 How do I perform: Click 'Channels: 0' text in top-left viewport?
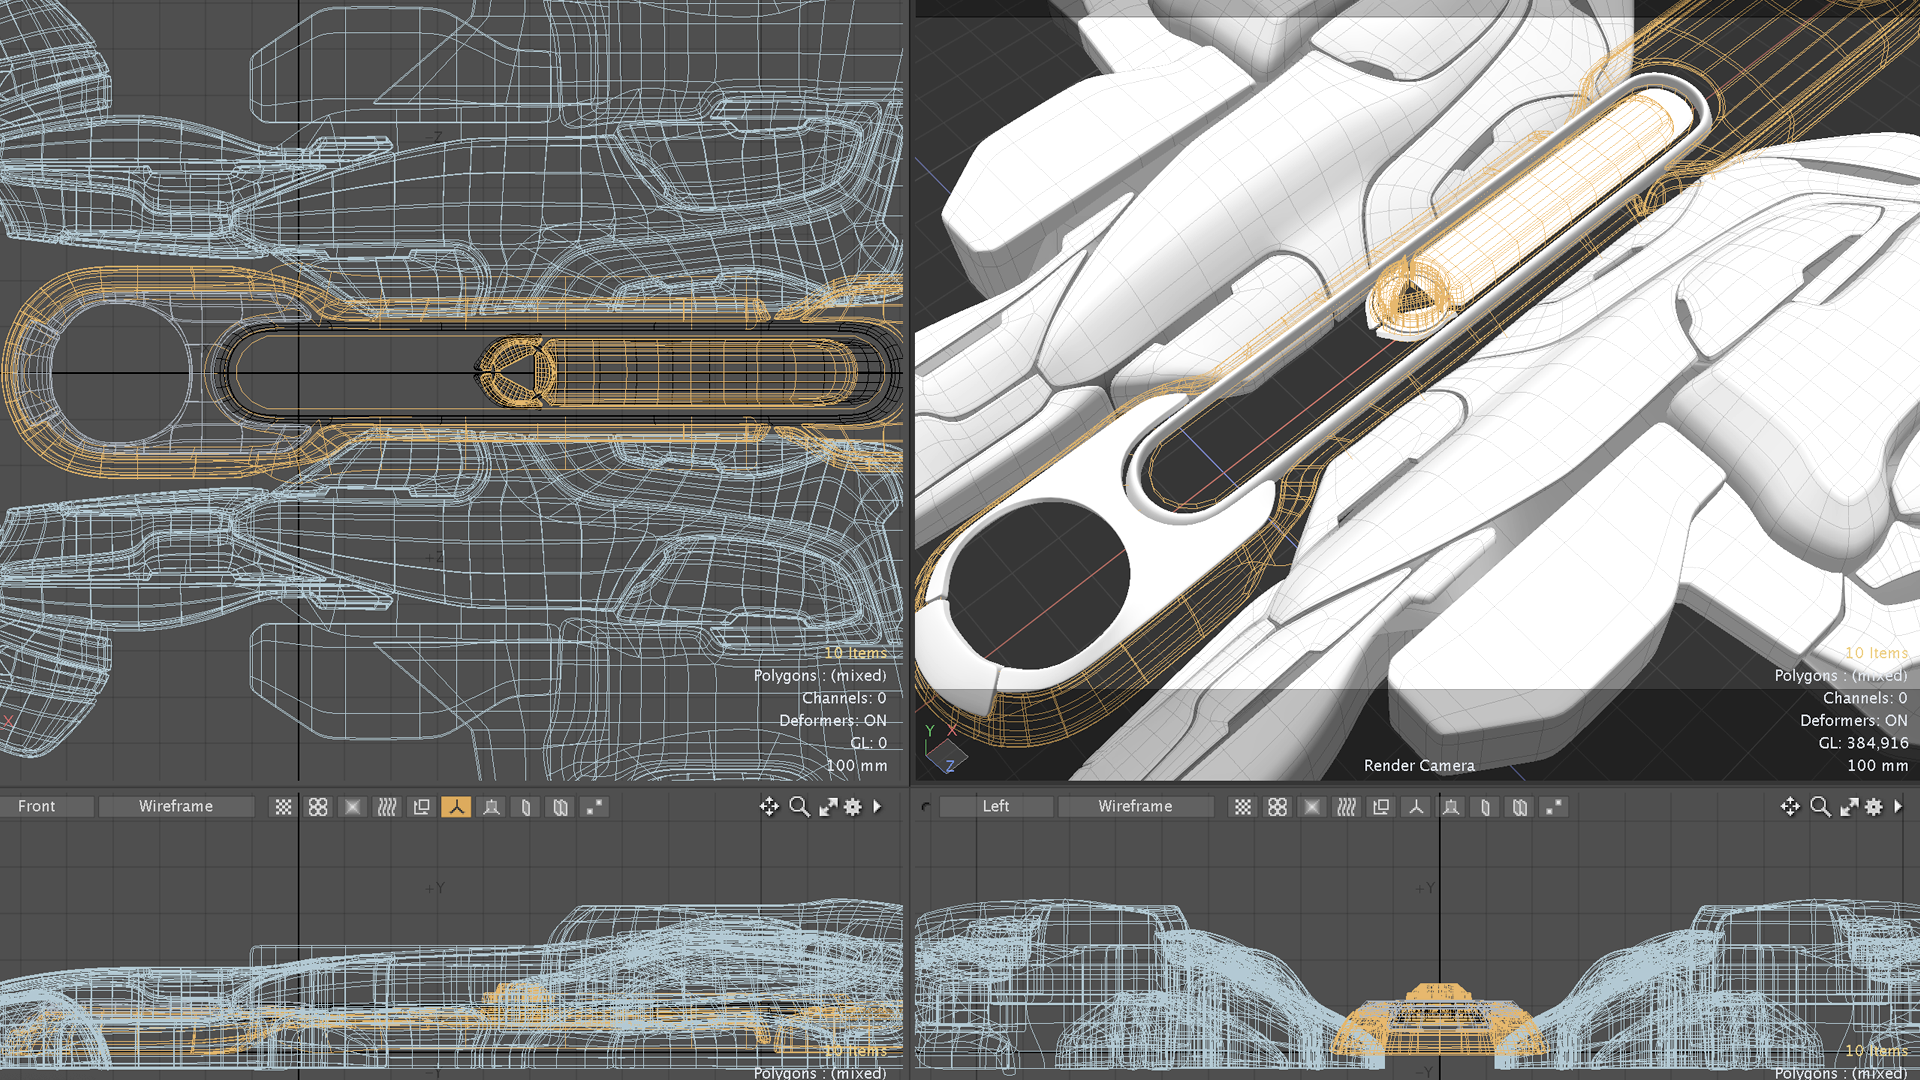tap(844, 698)
